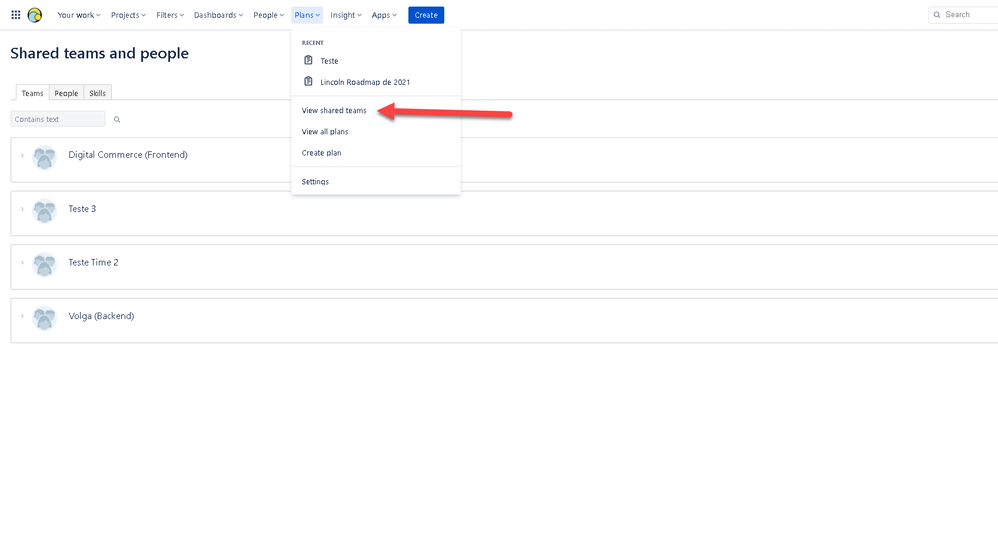Viewport: 998px width, 551px height.
Task: Expand the Volga (Backend) team row
Action: point(22,316)
